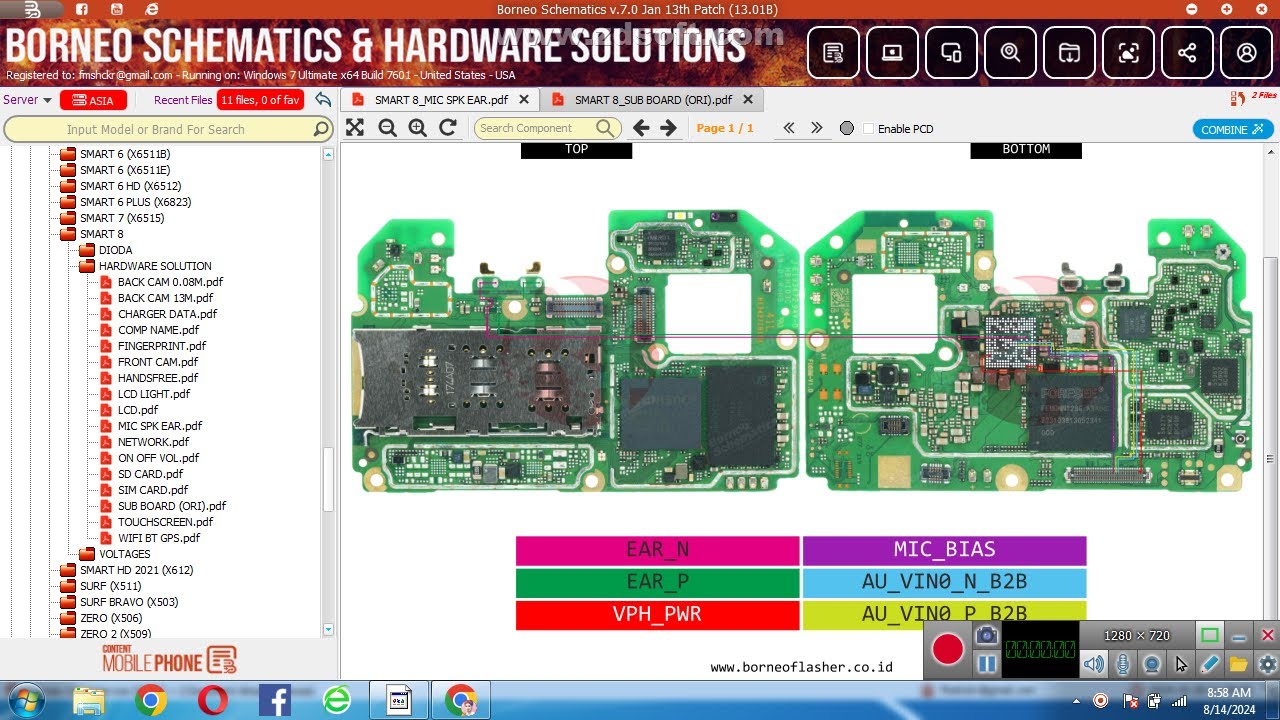1280x720 pixels.
Task: Toggle recorder system audio speaker
Action: 1094,664
